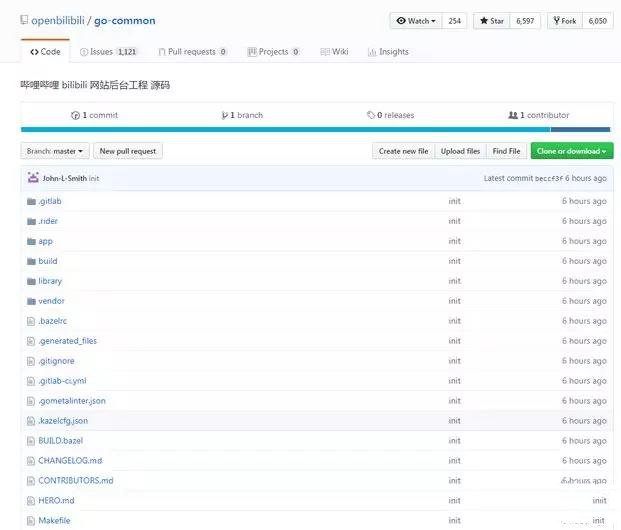The image size is (621, 530).
Task: Expand Clone or download menu
Action: pyautogui.click(x=572, y=151)
